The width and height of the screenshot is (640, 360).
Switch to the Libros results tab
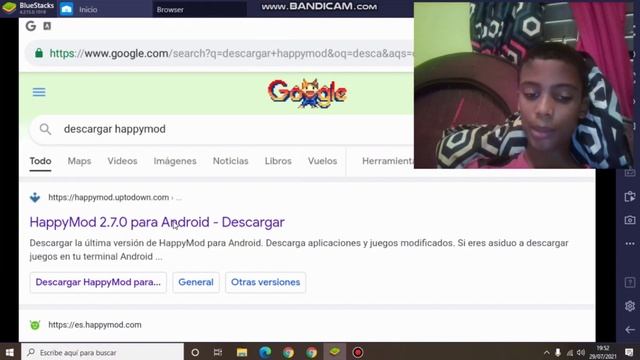tap(278, 161)
